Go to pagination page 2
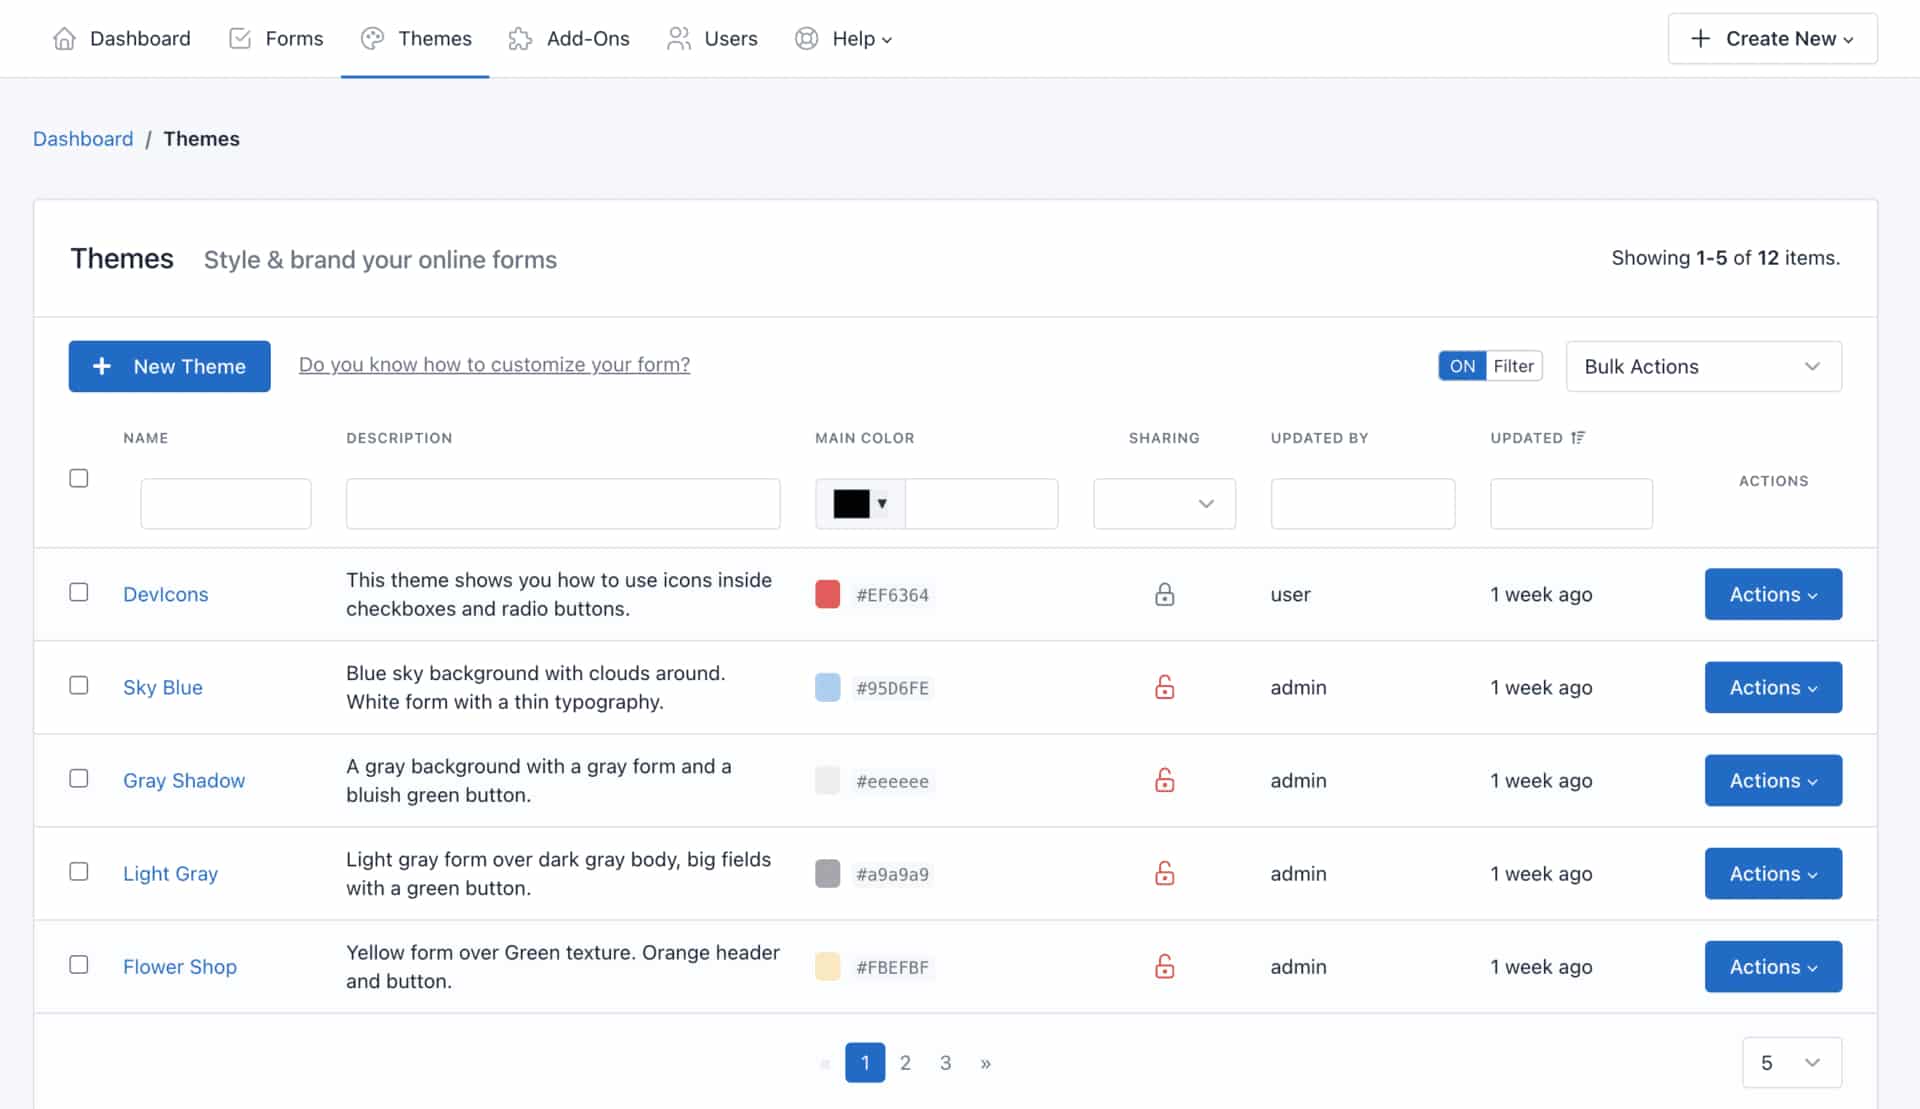1920x1109 pixels. 905,1062
